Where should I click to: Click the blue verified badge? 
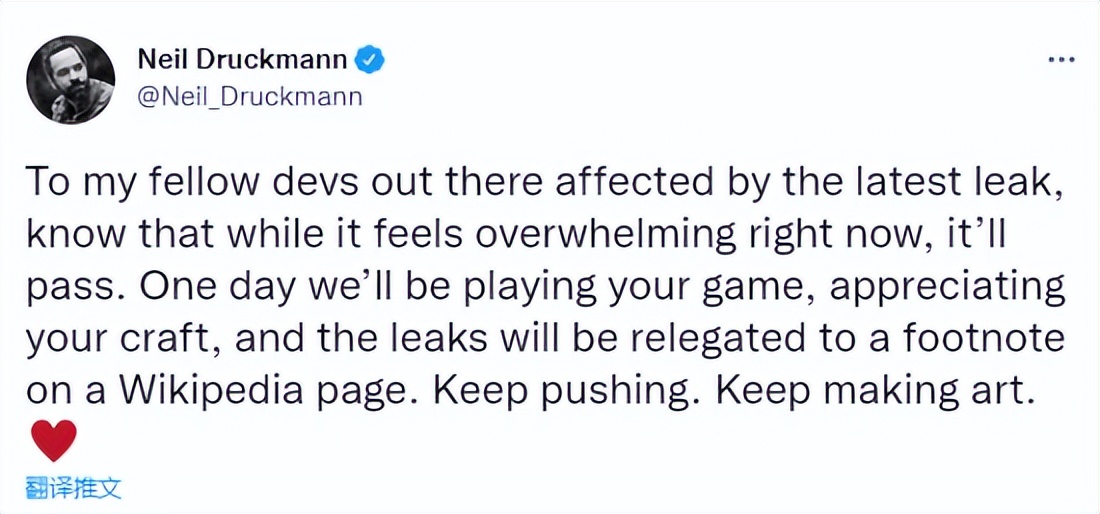tap(371, 60)
